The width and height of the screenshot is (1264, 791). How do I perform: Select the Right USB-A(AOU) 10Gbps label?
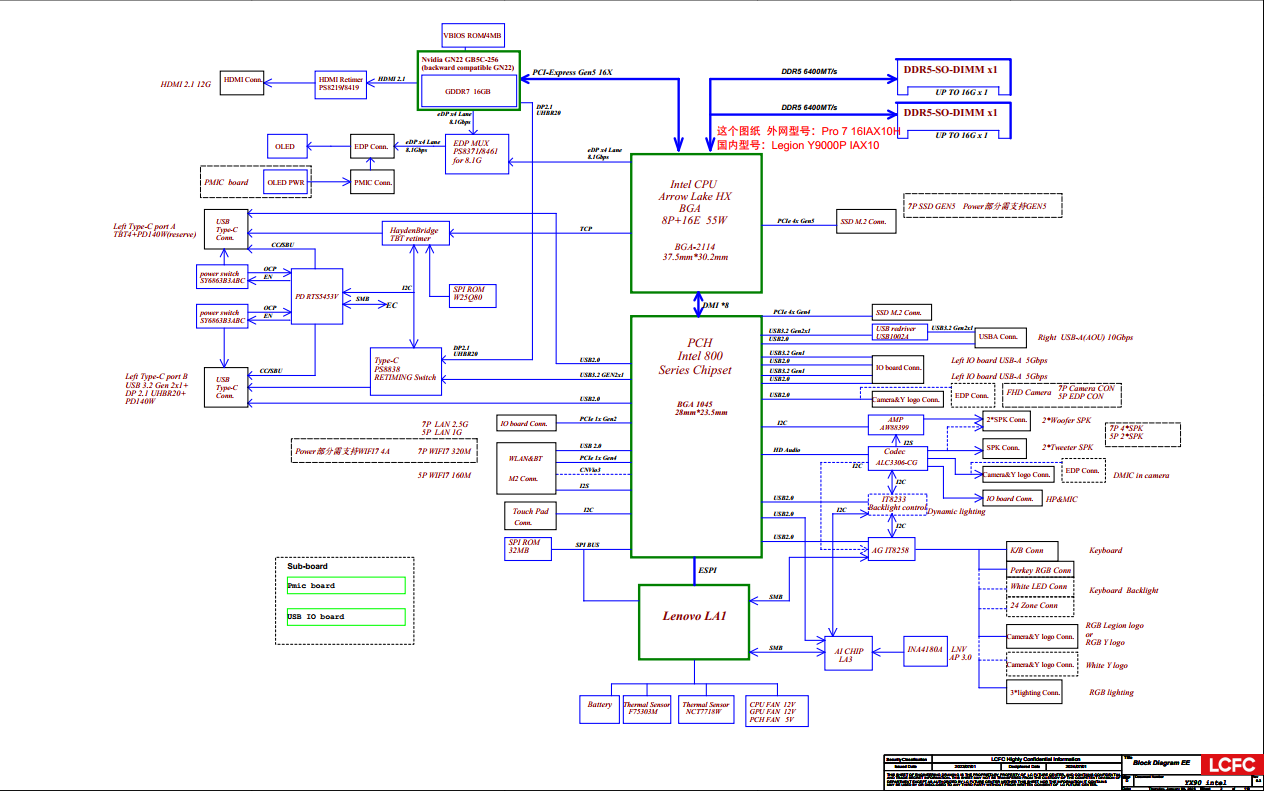click(x=1086, y=338)
